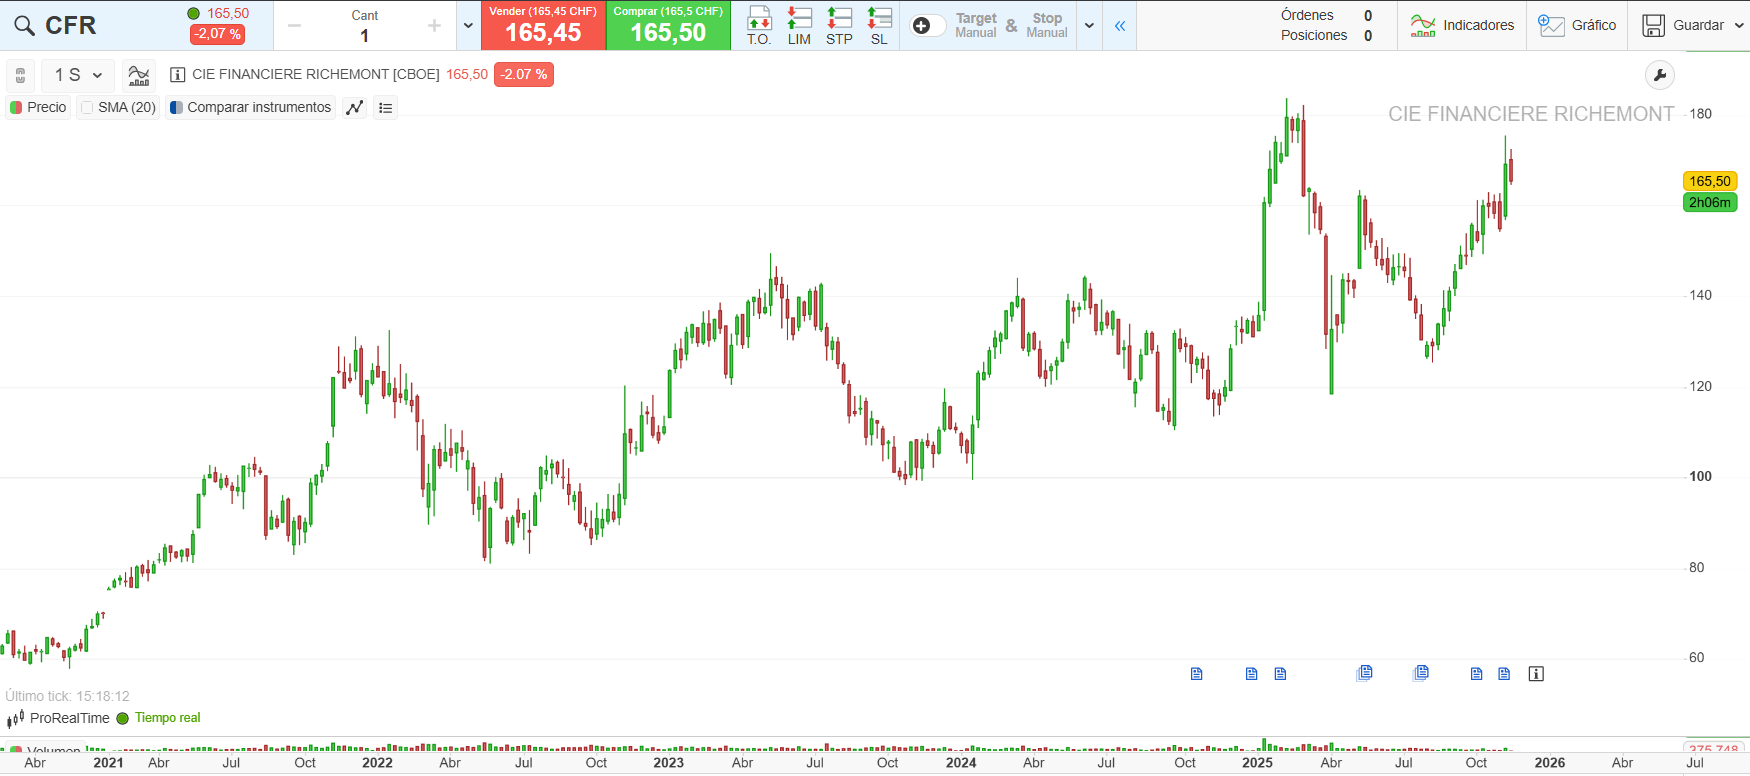This screenshot has height=776, width=1750.
Task: Open the Indicadores menu
Action: click(x=1462, y=26)
